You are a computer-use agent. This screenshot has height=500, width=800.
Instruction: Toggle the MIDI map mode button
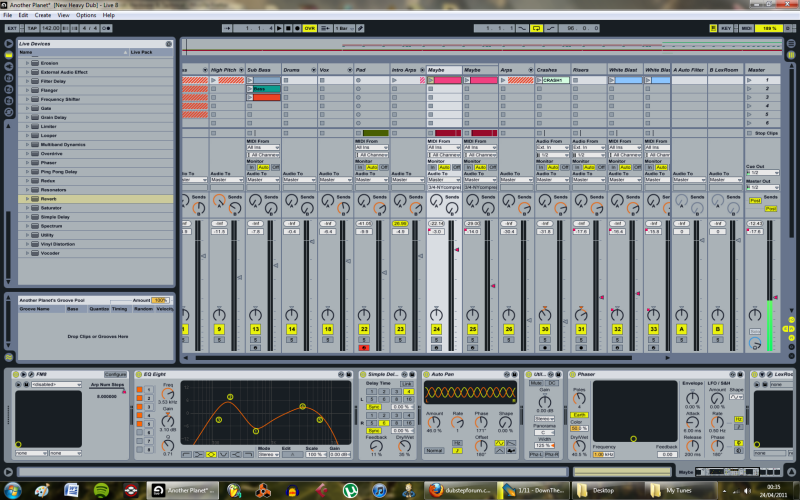tap(746, 29)
